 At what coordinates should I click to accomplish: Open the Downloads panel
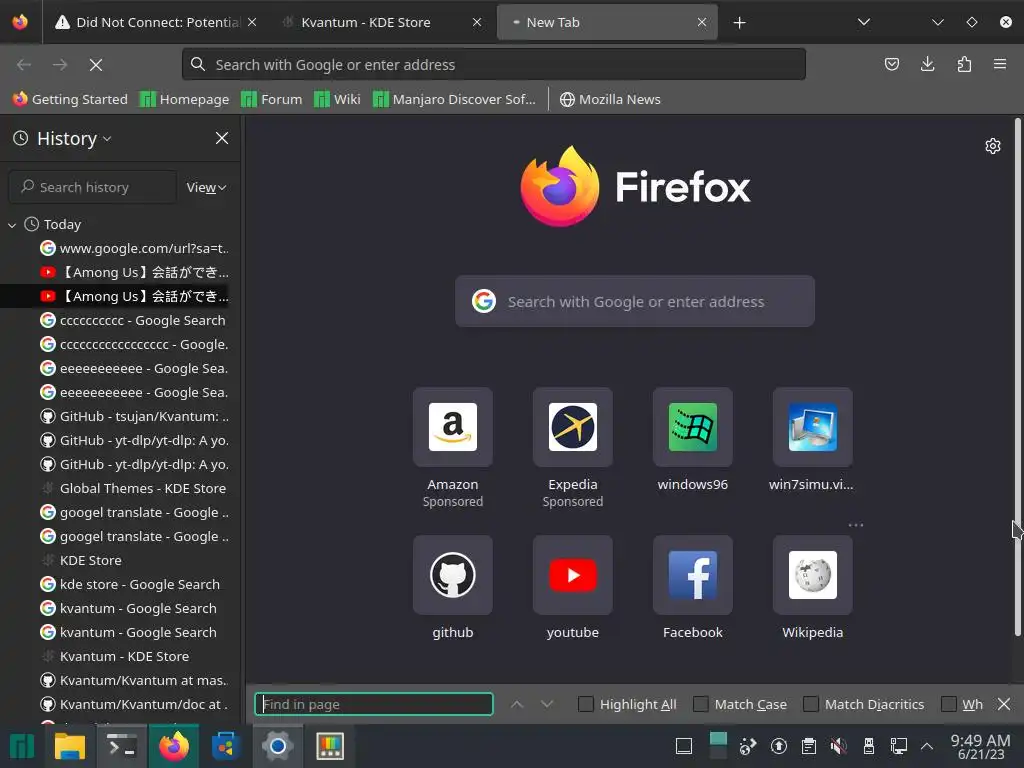(x=927, y=64)
